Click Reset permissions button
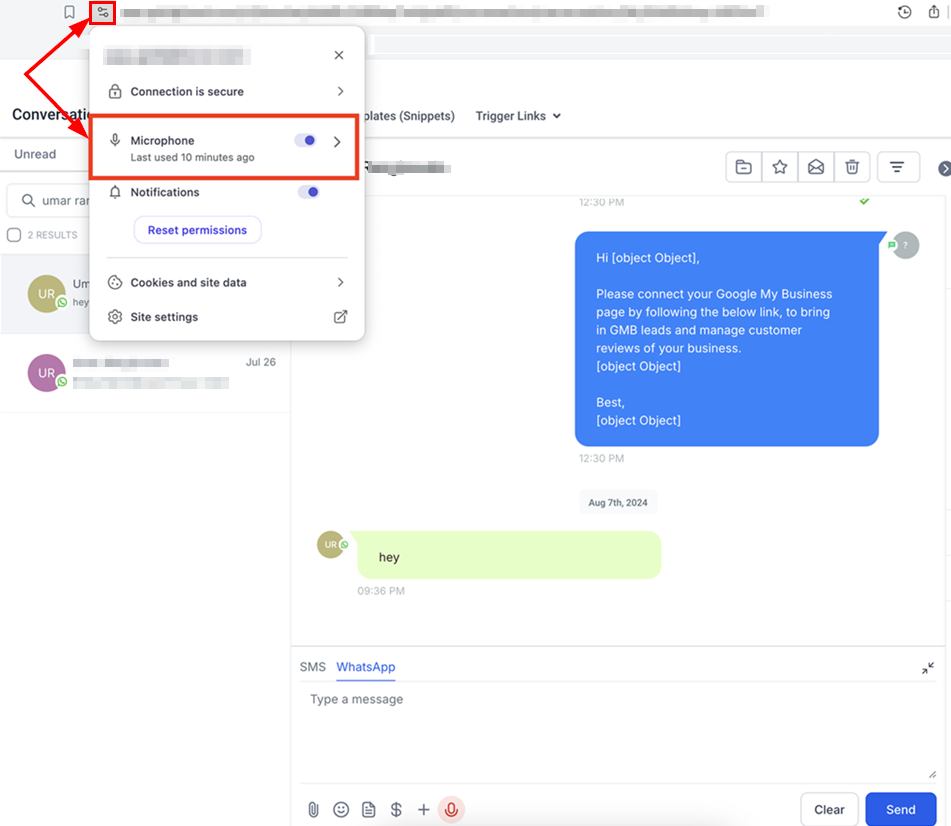Viewport: 951px width, 826px height. (198, 230)
